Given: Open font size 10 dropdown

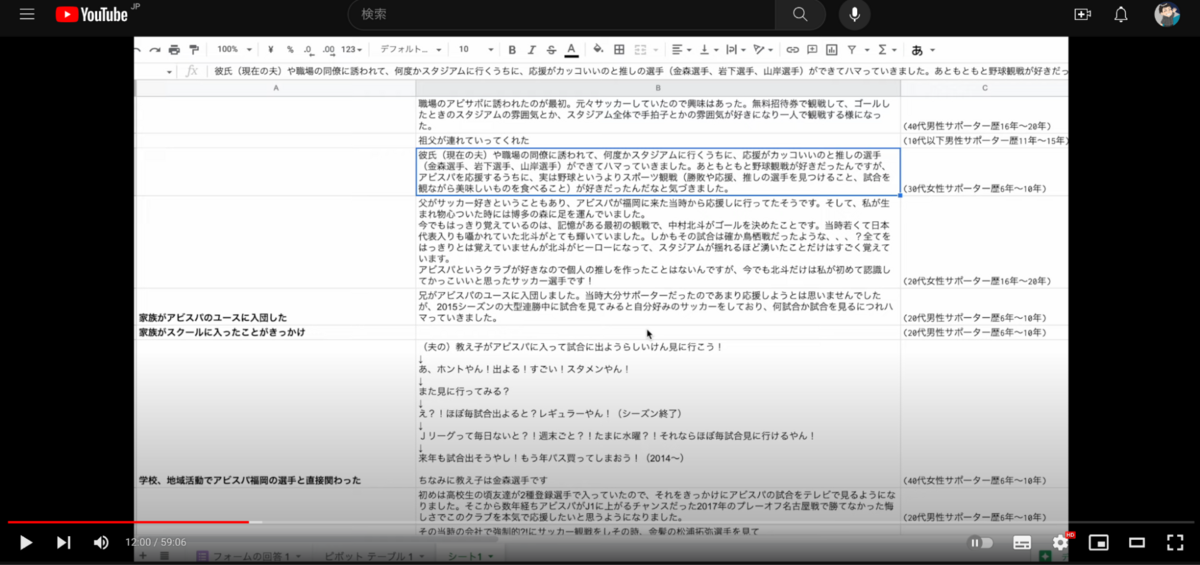Looking at the screenshot, I should [x=476, y=49].
